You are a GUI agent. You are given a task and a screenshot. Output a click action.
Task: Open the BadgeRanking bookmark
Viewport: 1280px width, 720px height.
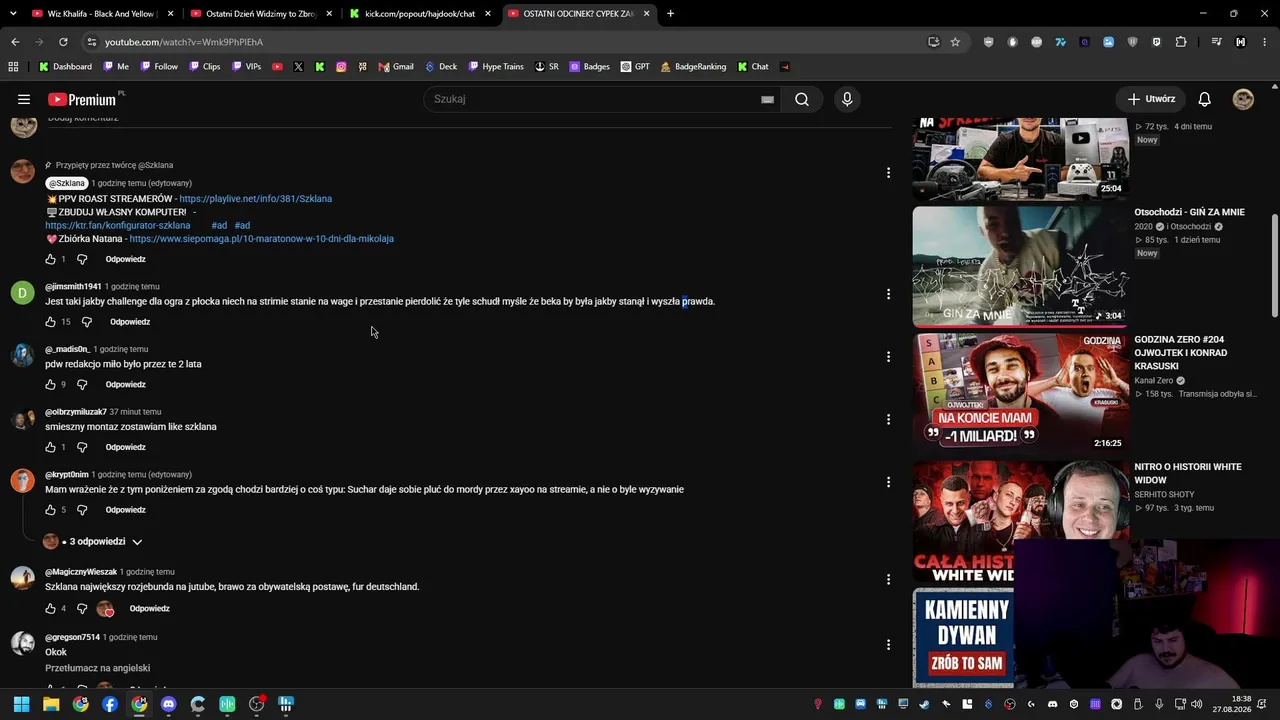tap(693, 67)
